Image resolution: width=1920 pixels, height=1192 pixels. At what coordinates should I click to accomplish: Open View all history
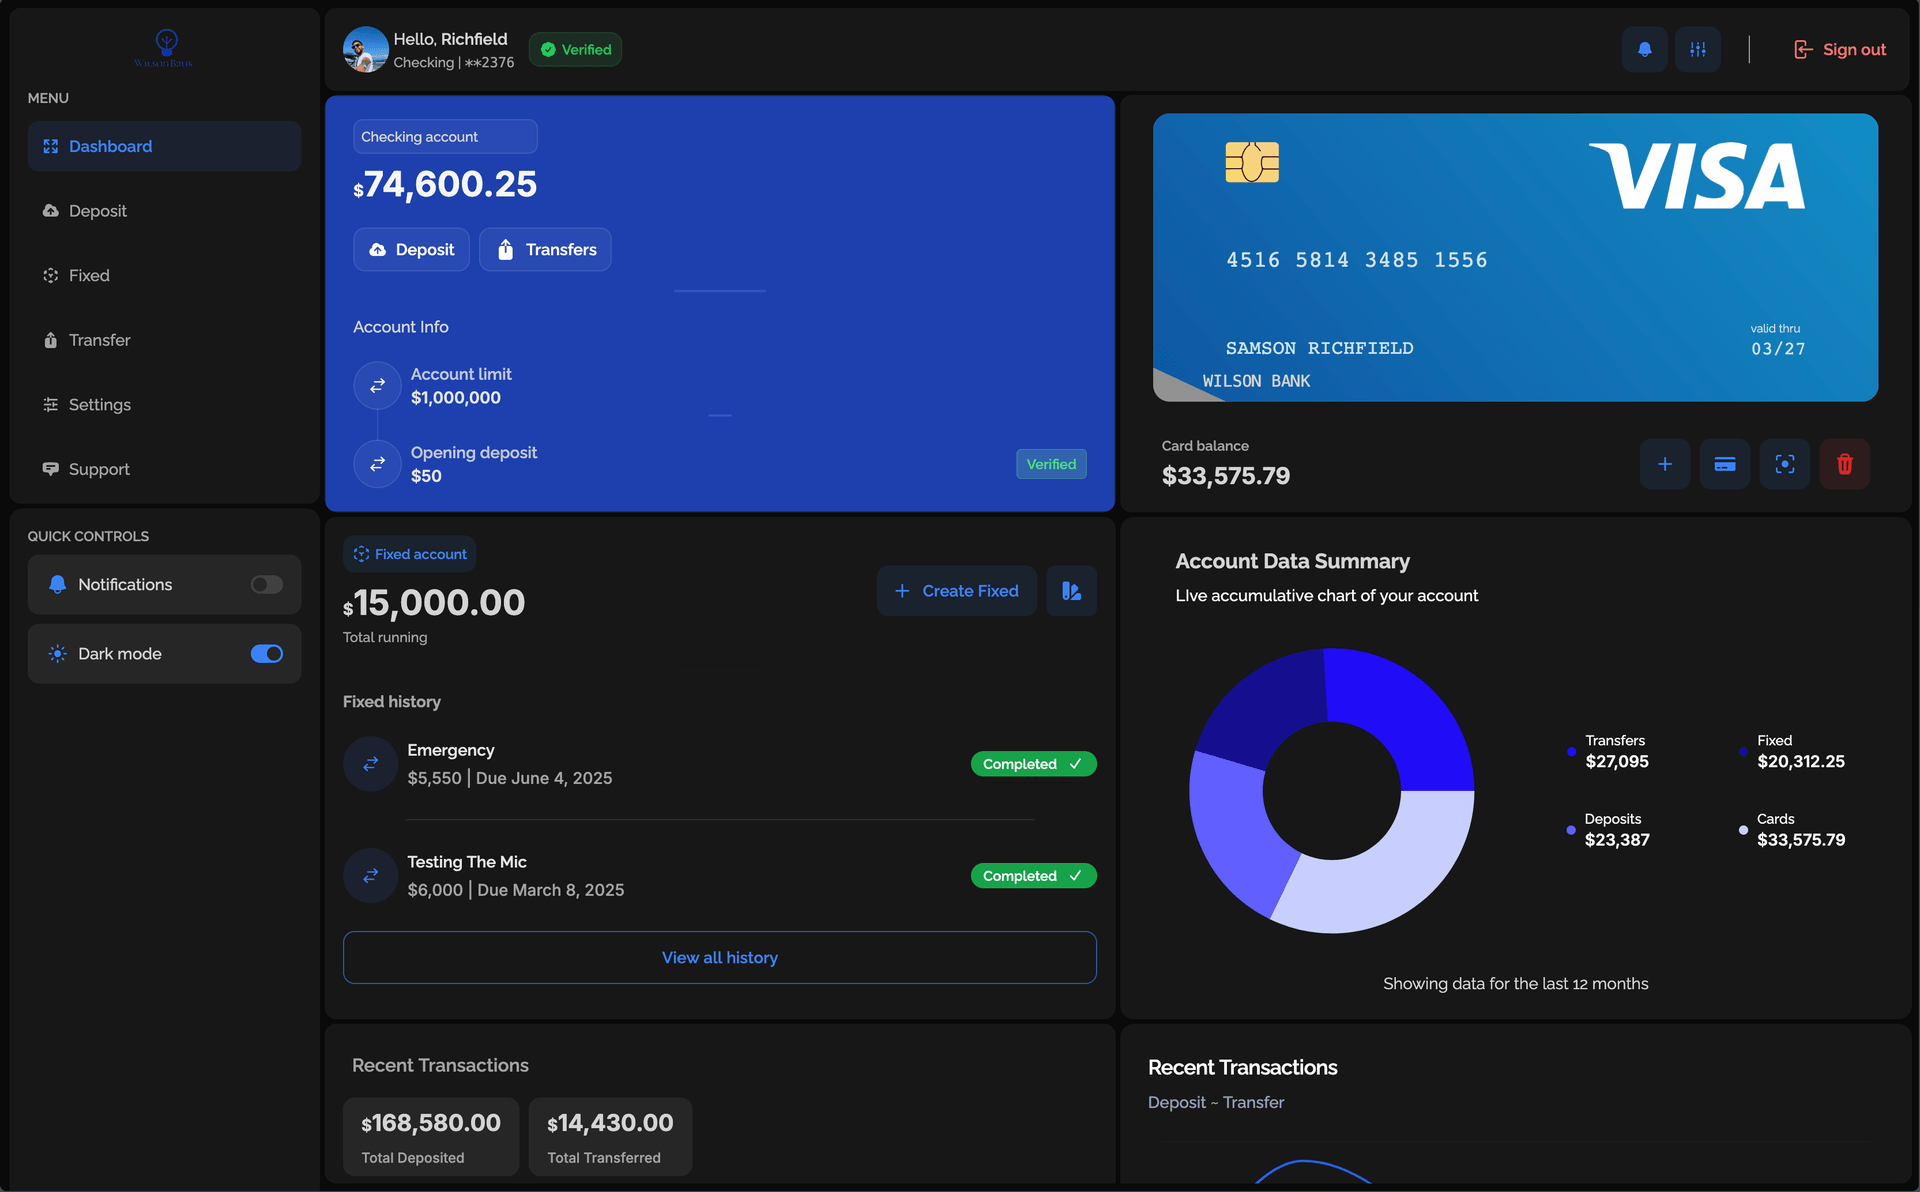(719, 957)
